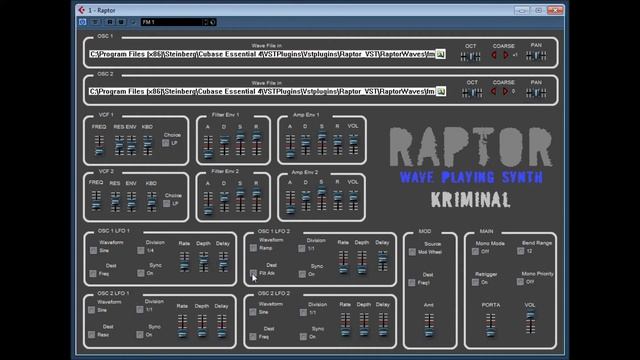Decrease OSC 2 coarse tuning with left arrow
The height and width of the screenshot is (360, 640).
tap(493, 91)
